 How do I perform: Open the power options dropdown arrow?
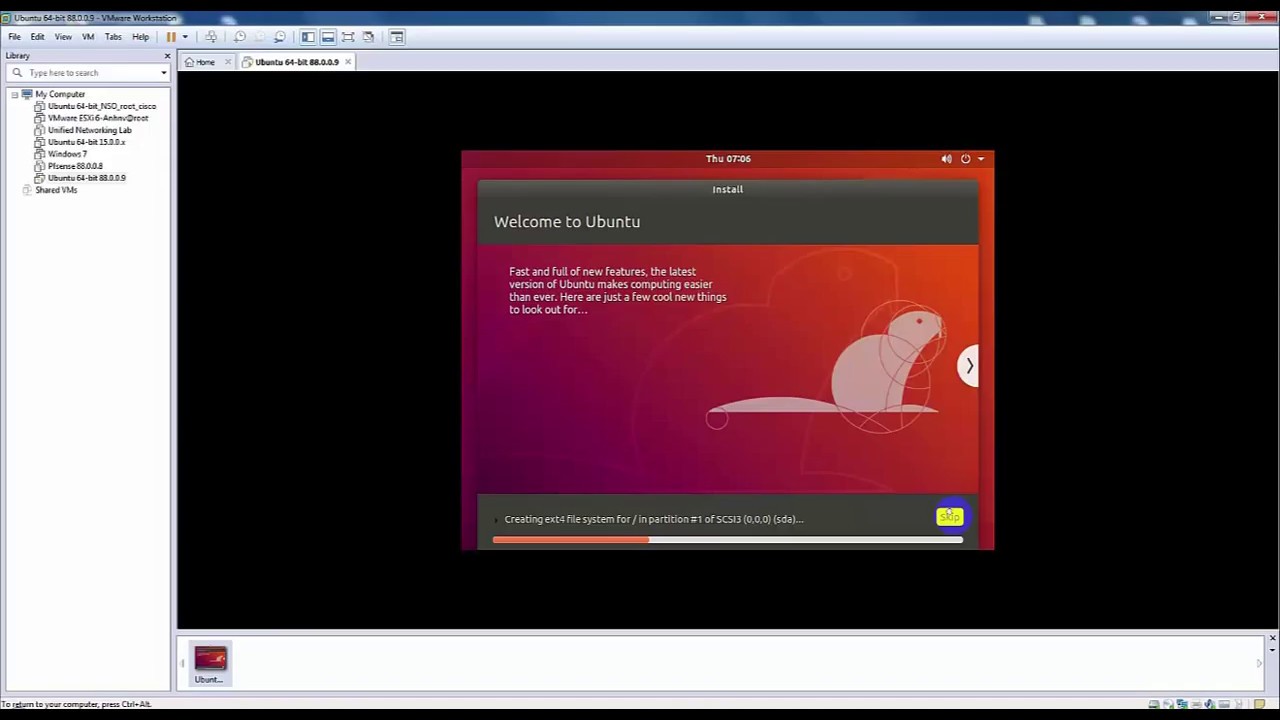[184, 37]
